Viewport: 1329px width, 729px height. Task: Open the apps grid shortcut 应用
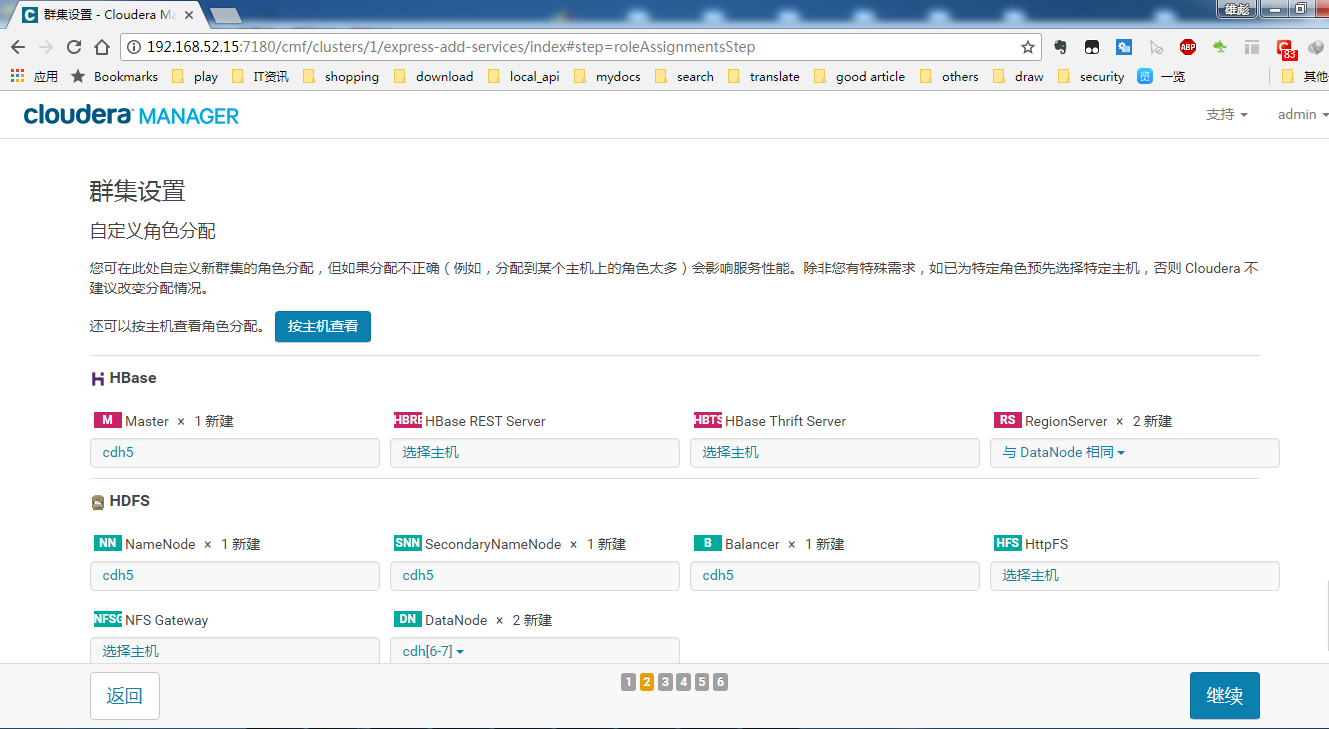pyautogui.click(x=34, y=76)
